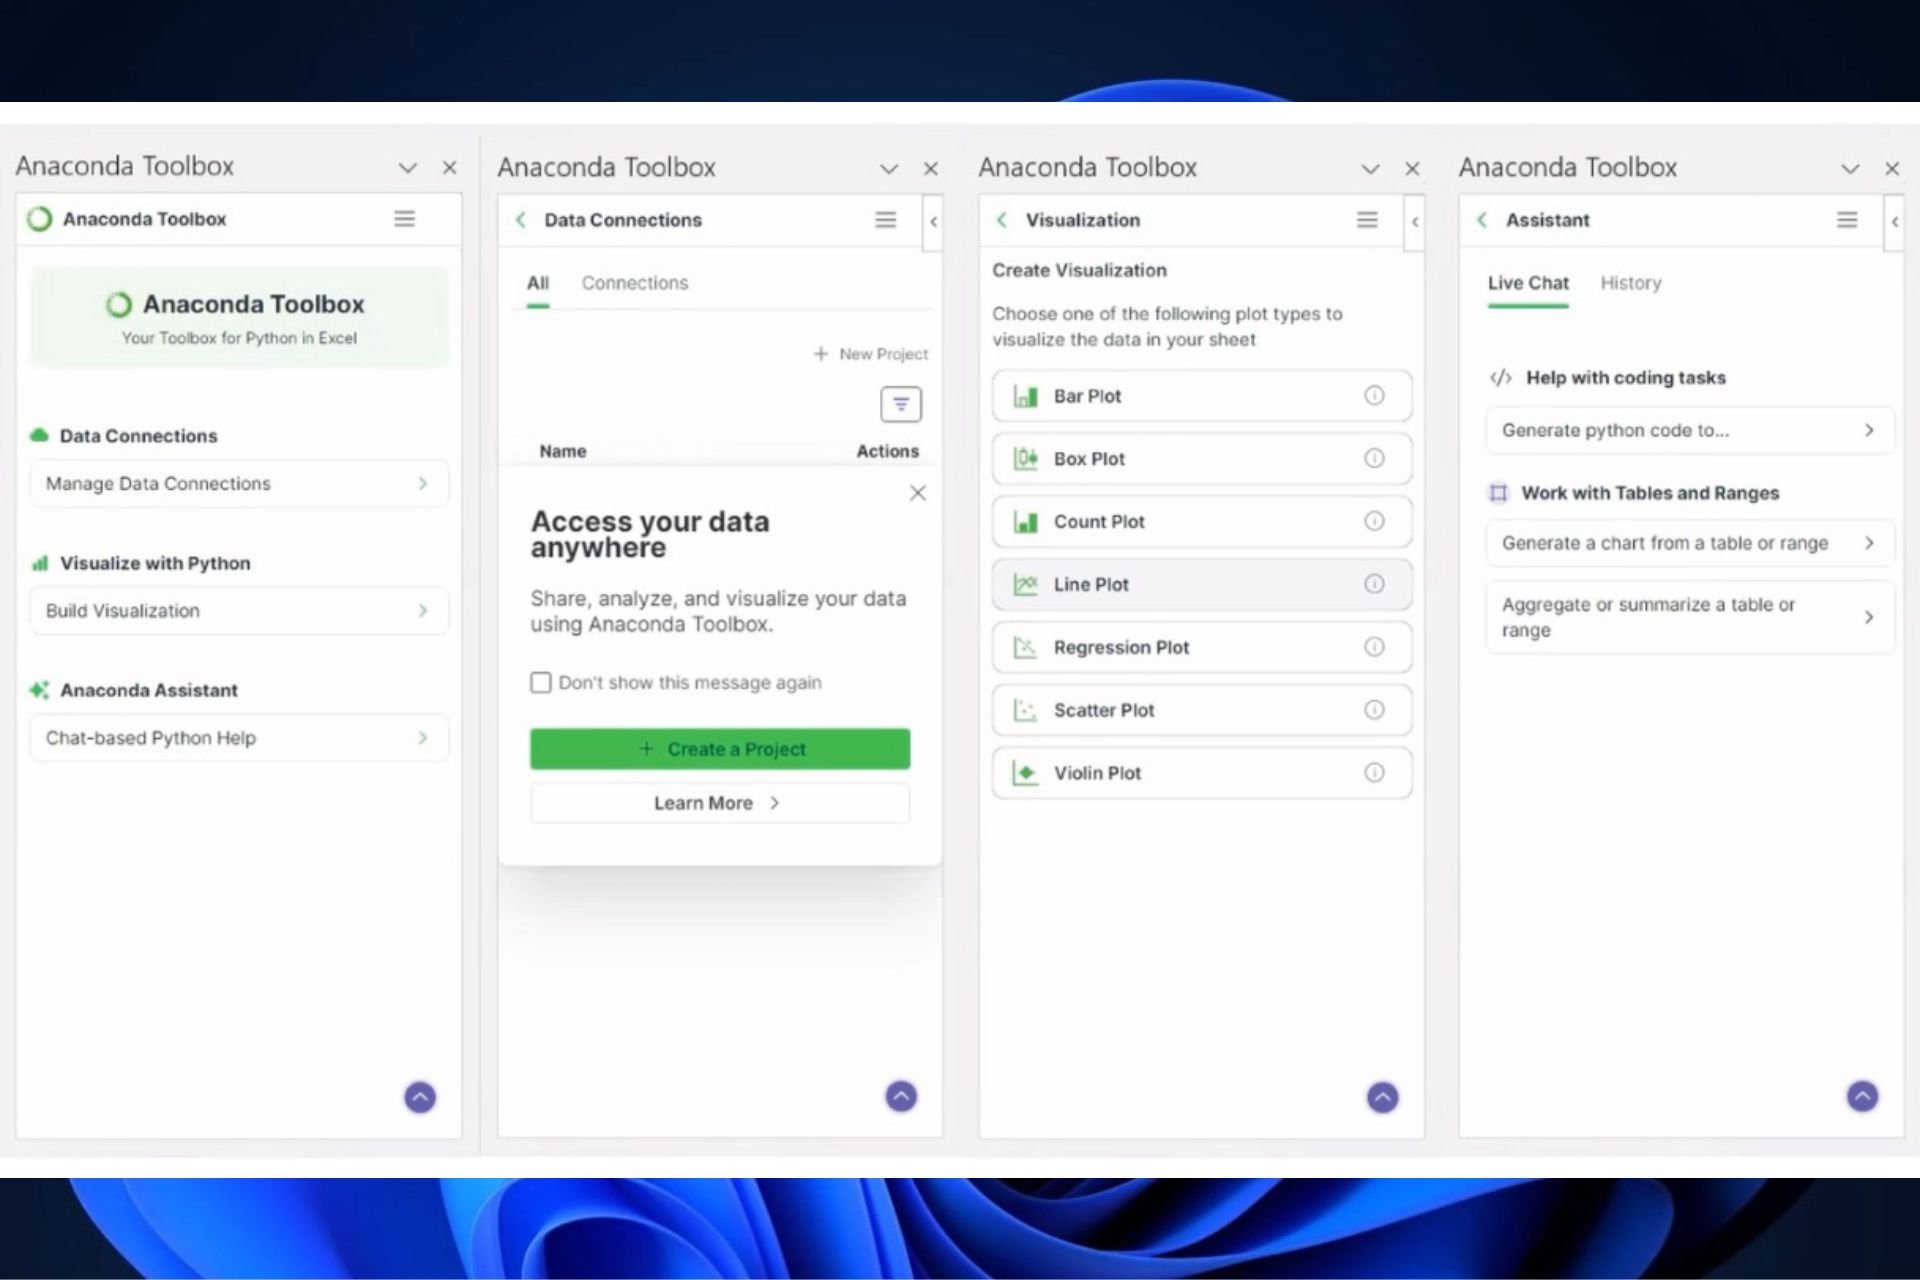Select the History tab
Screen dimensions: 1920x1280
click(x=1630, y=283)
